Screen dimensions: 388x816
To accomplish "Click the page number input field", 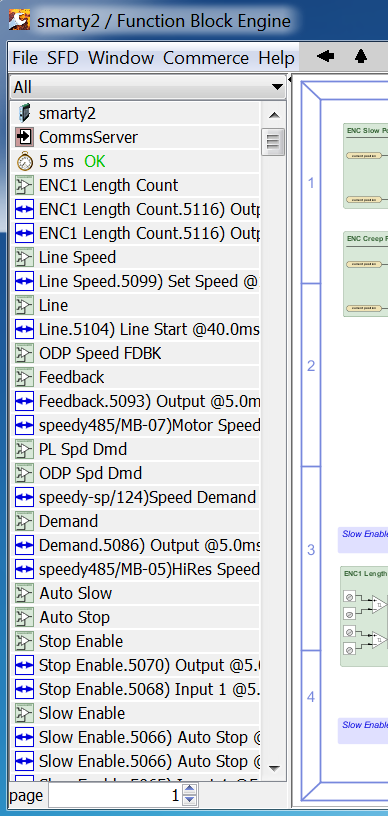I will (x=114, y=796).
